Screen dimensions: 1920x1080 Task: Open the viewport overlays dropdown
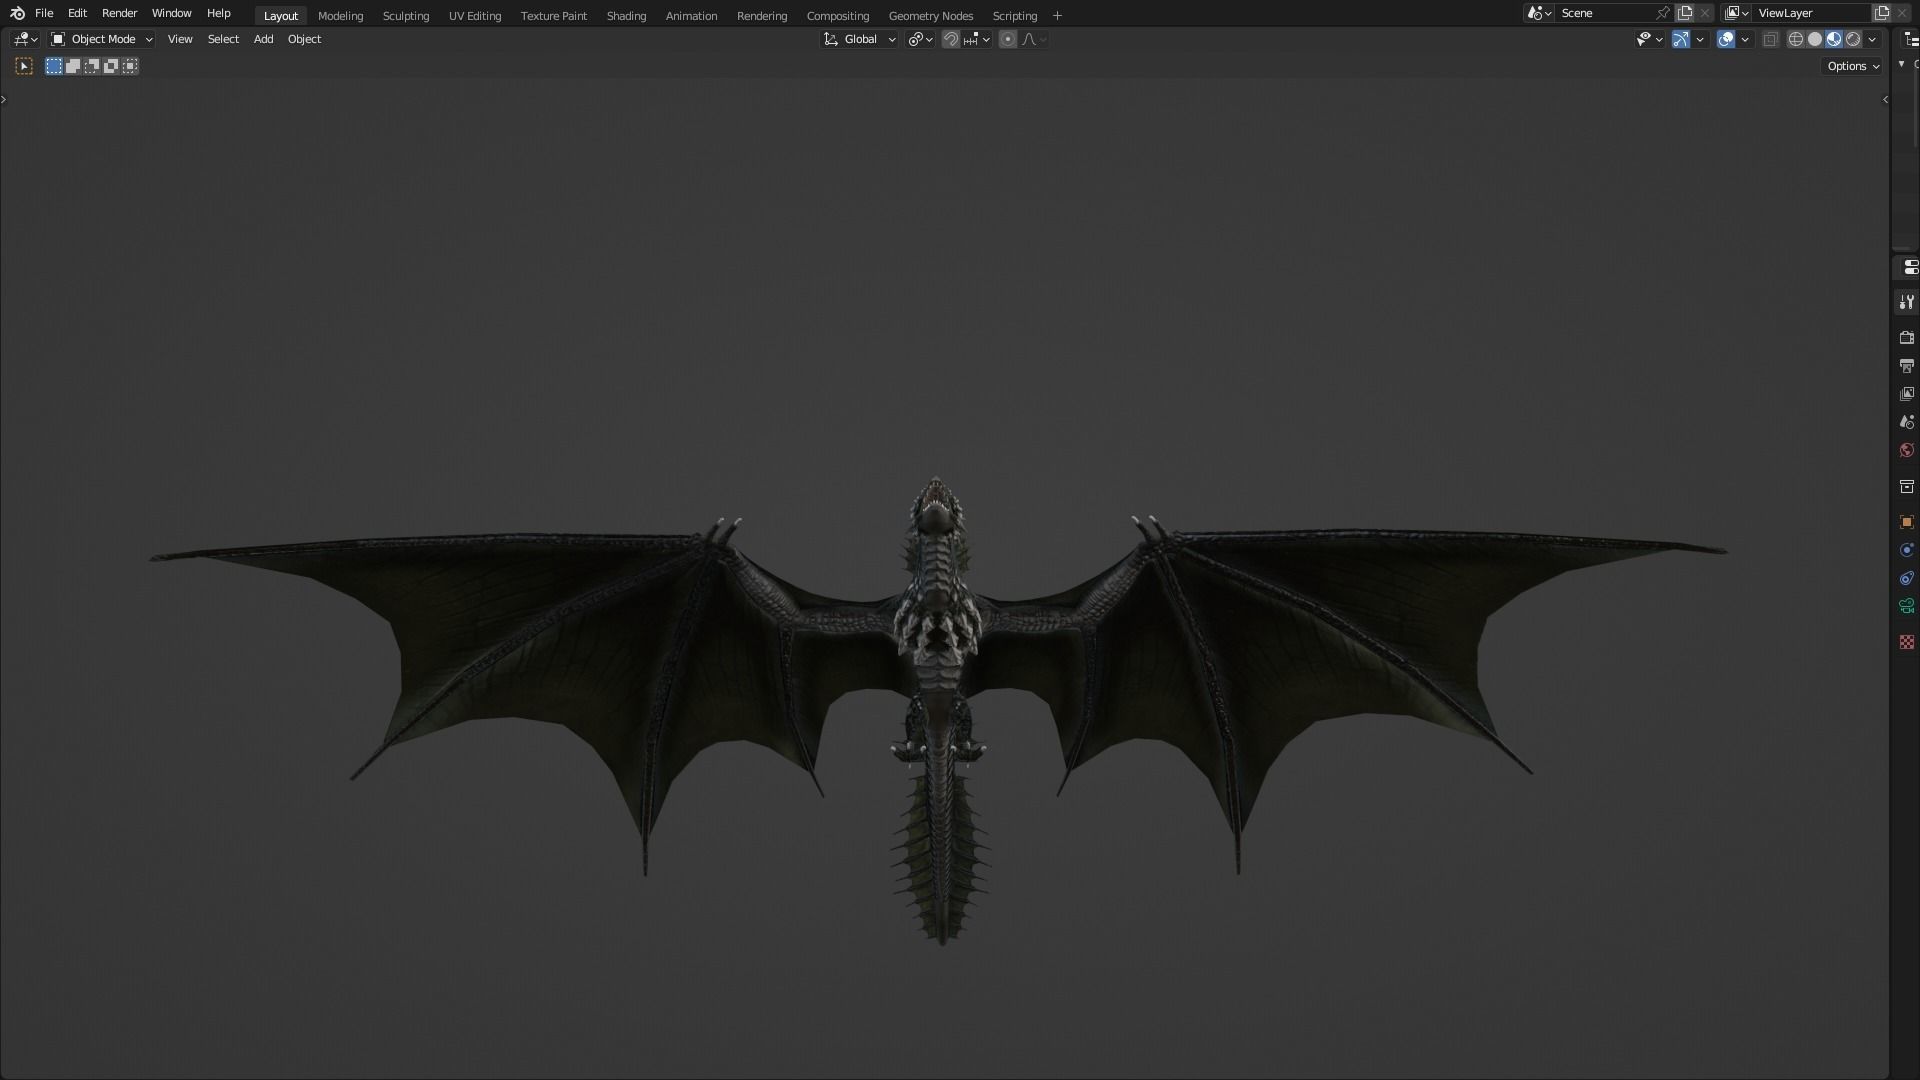click(x=1745, y=39)
